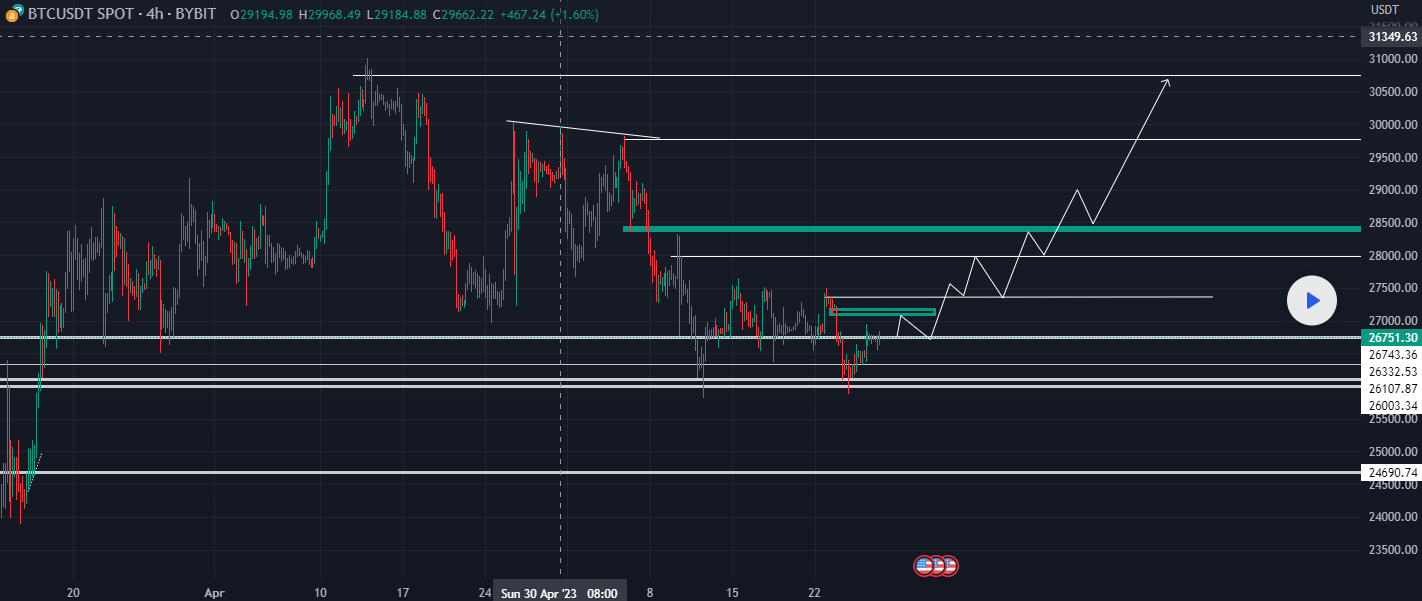Screen dimensions: 1422x601
Task: Click the crosshair date label Sun 30 Apr '23 08:00
Action: (559, 592)
